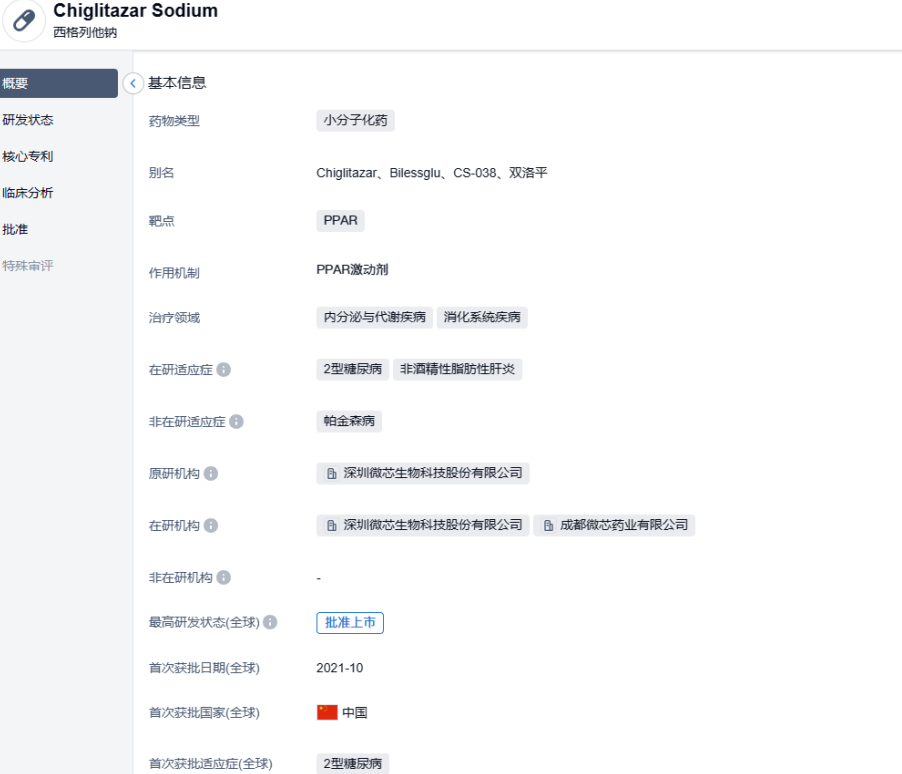Screen dimensions: 902x774
Task: Click info icon next to 非在研适应症
Action: [x=236, y=422]
